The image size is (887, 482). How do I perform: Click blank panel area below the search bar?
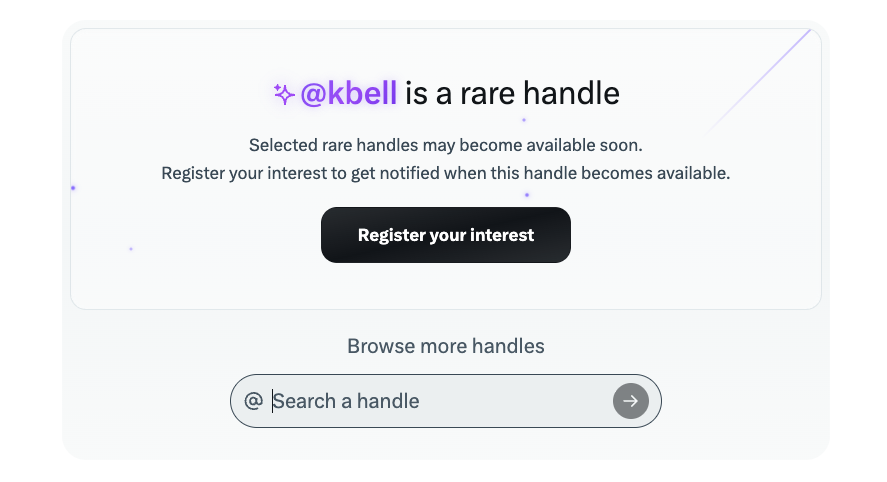point(445,443)
